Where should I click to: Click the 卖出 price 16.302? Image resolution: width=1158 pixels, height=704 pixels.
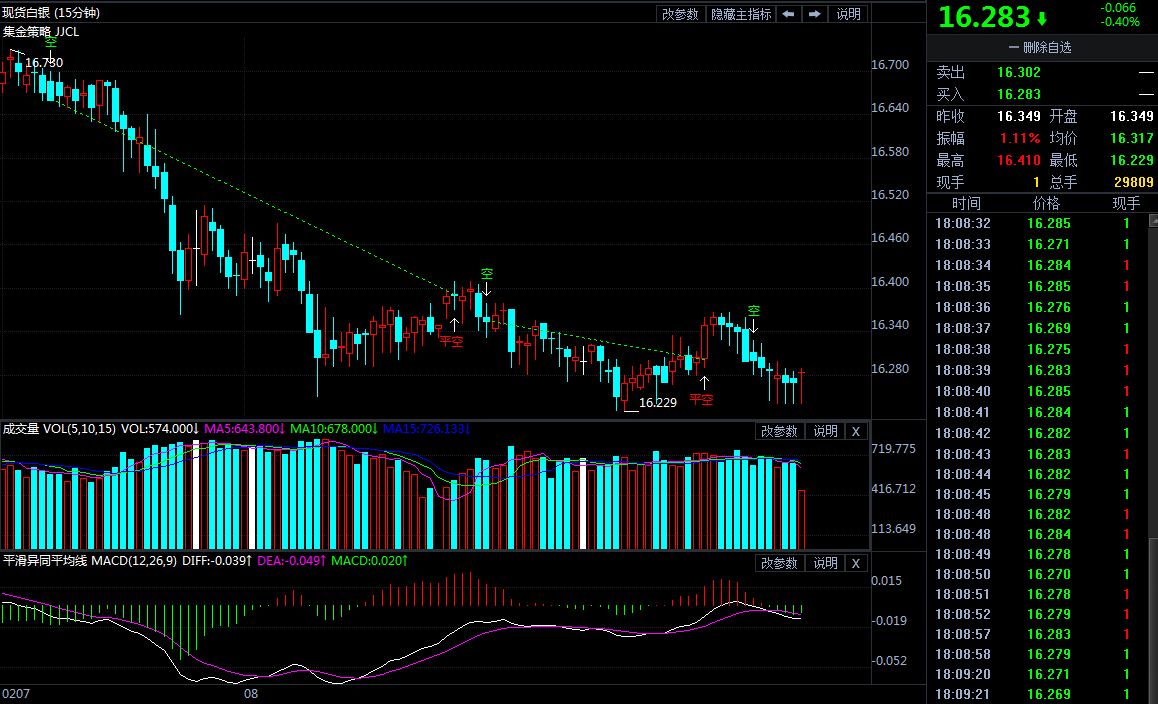pyautogui.click(x=1018, y=72)
